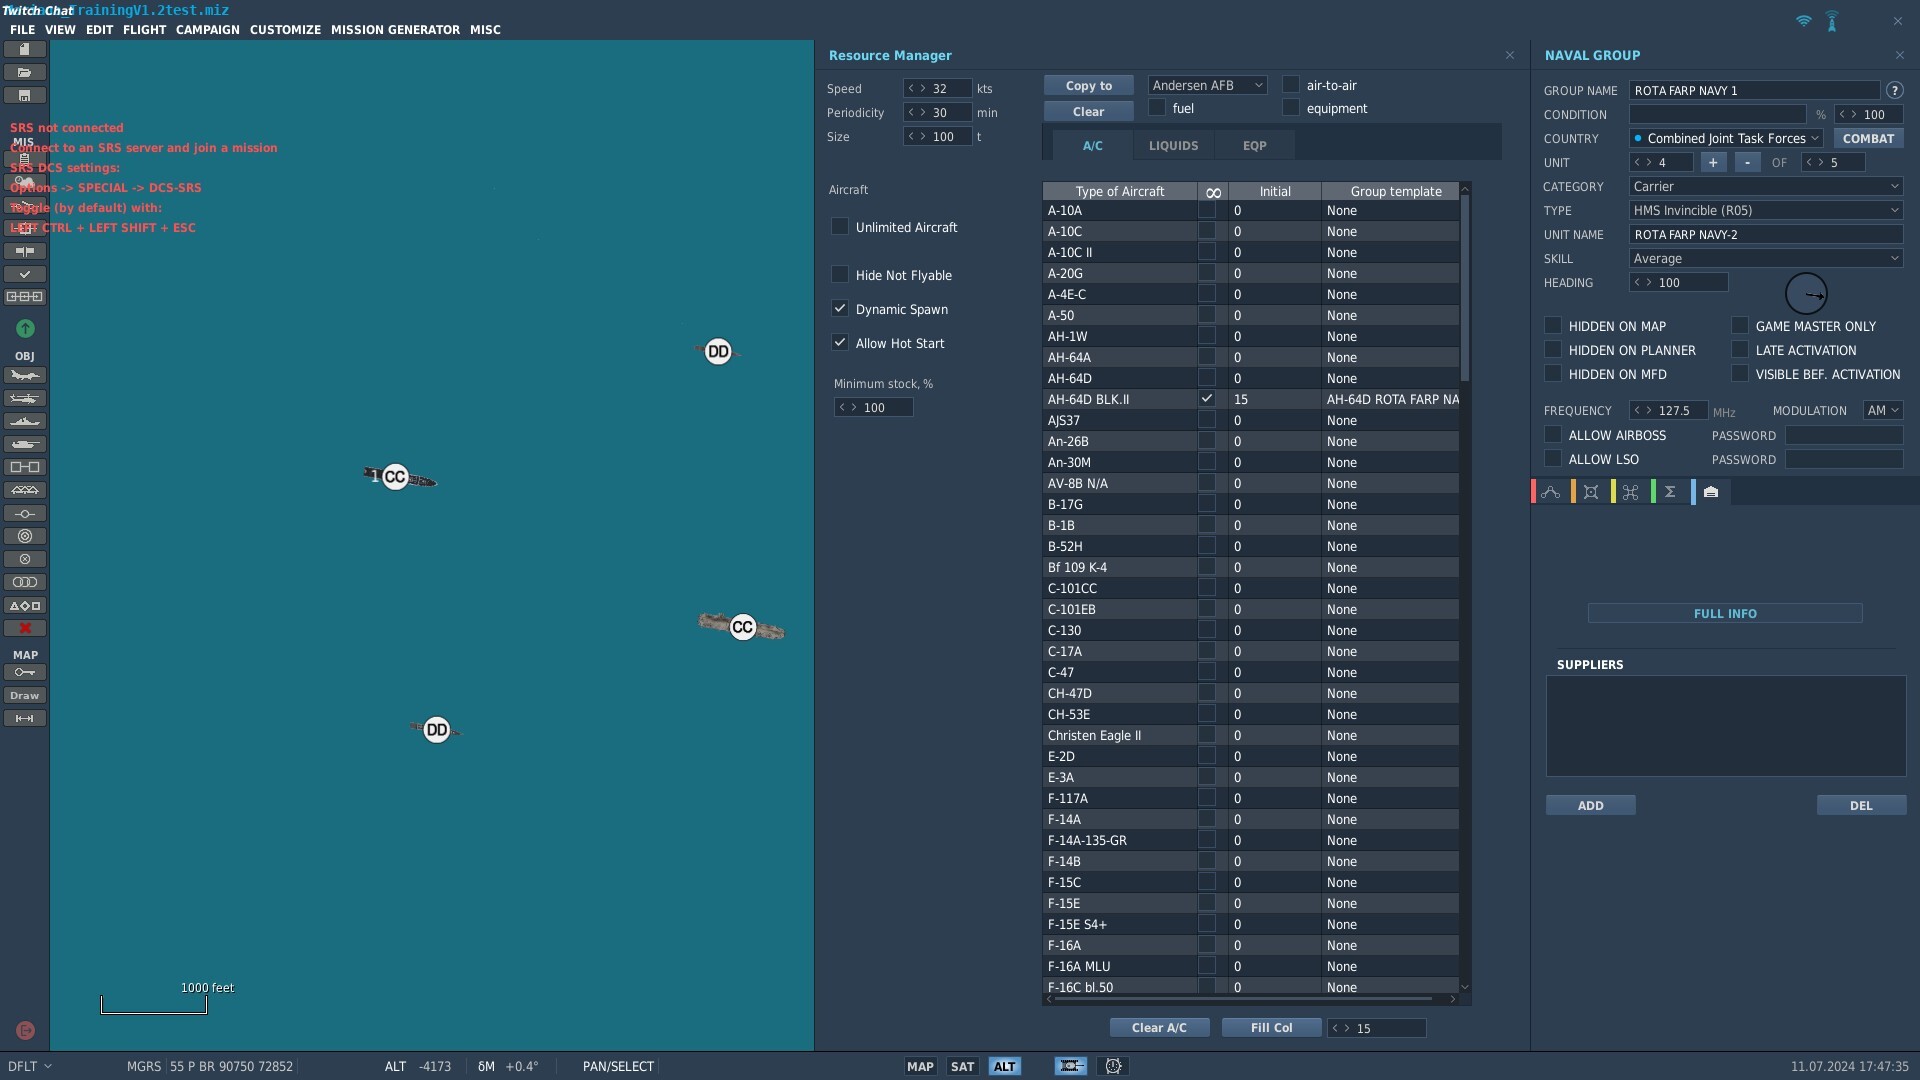Select the ship group tool

25,422
